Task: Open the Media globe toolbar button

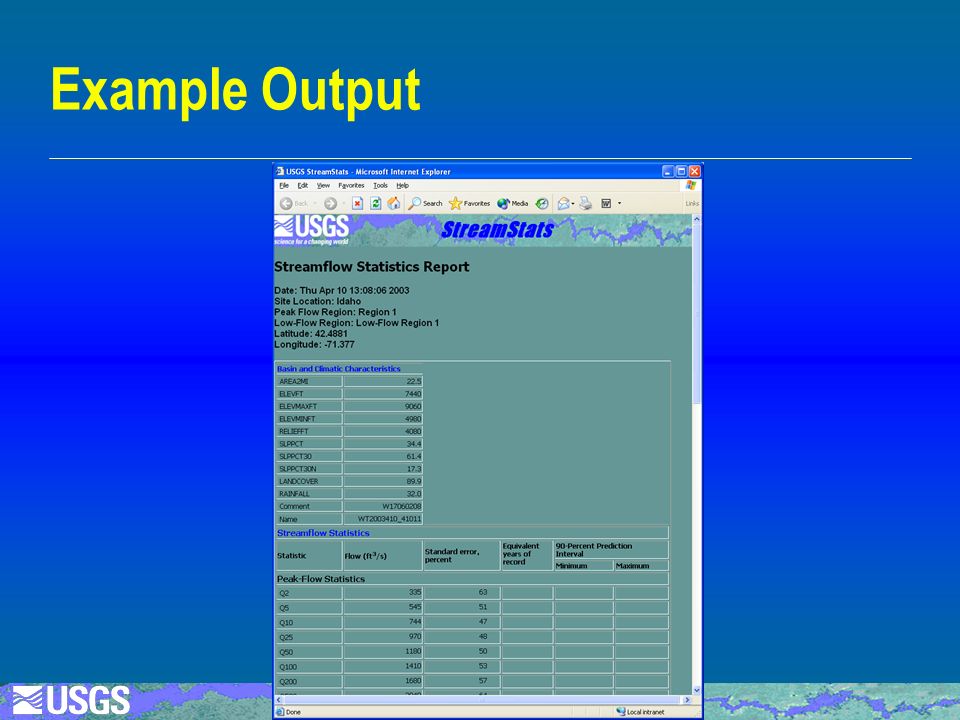Action: (x=512, y=203)
